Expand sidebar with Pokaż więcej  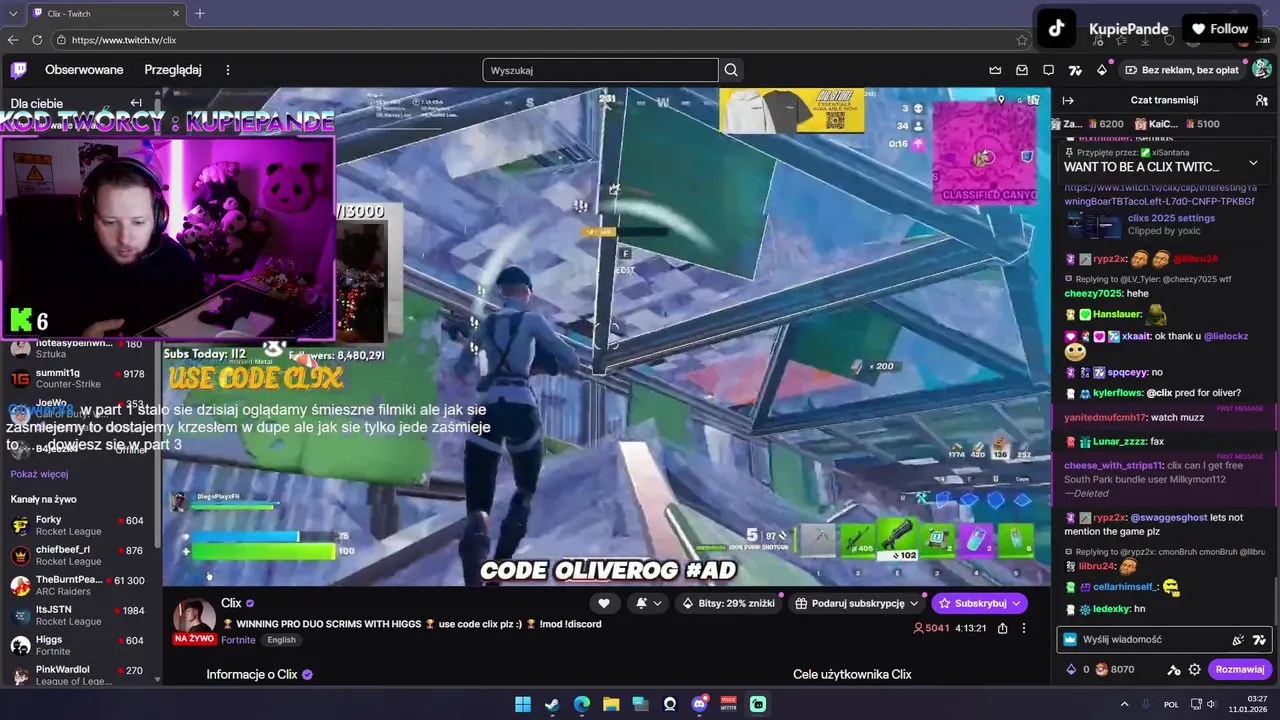tap(39, 474)
